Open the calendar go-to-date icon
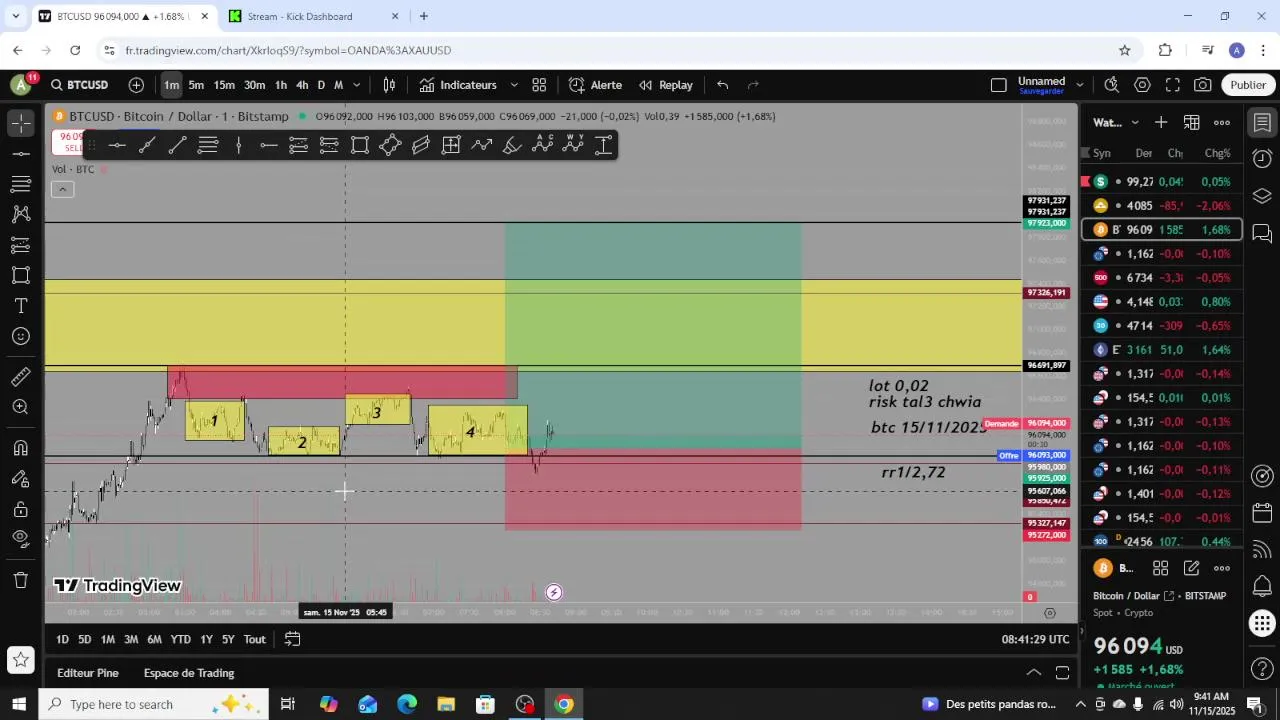The image size is (1280, 720). (x=292, y=639)
